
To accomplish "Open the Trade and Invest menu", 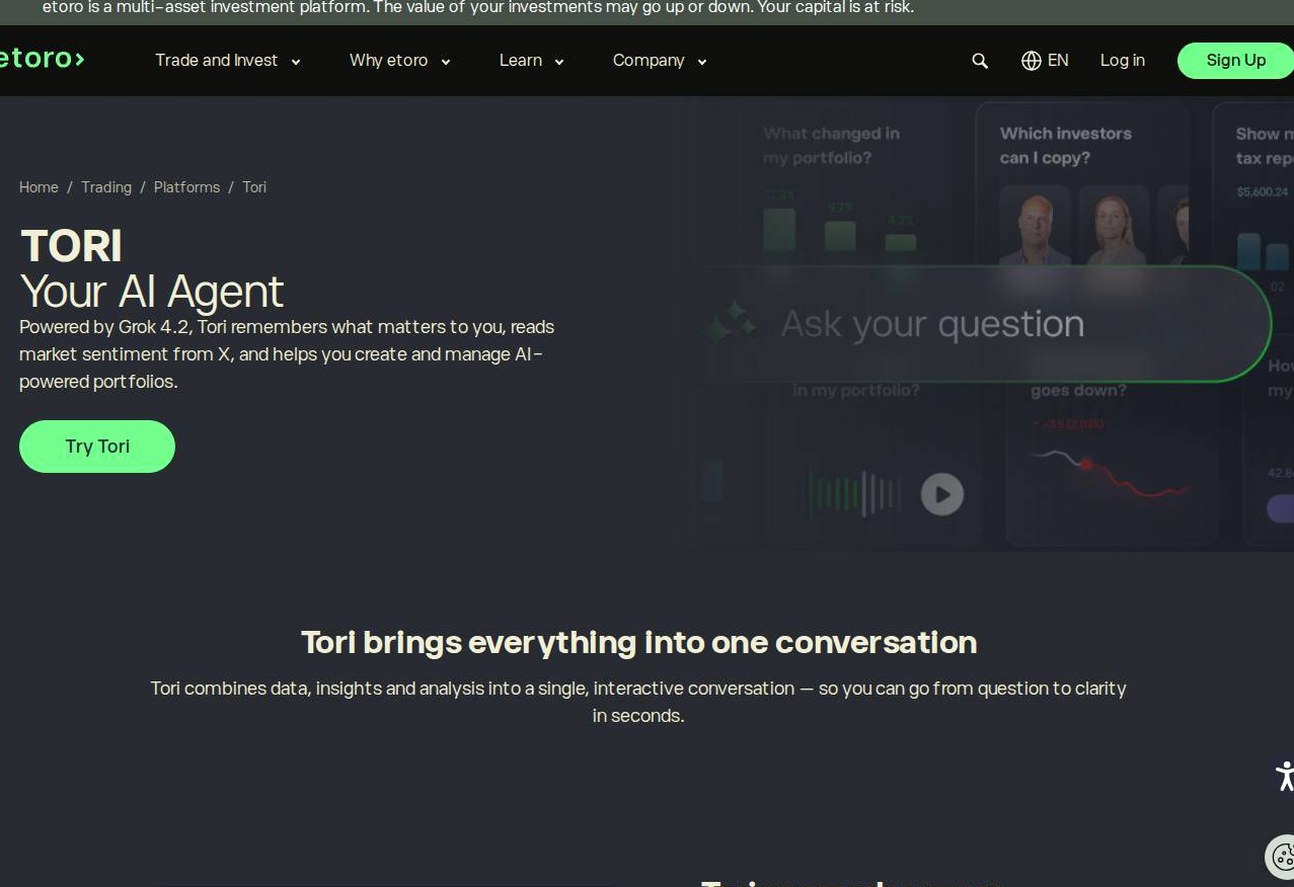I will click(228, 61).
